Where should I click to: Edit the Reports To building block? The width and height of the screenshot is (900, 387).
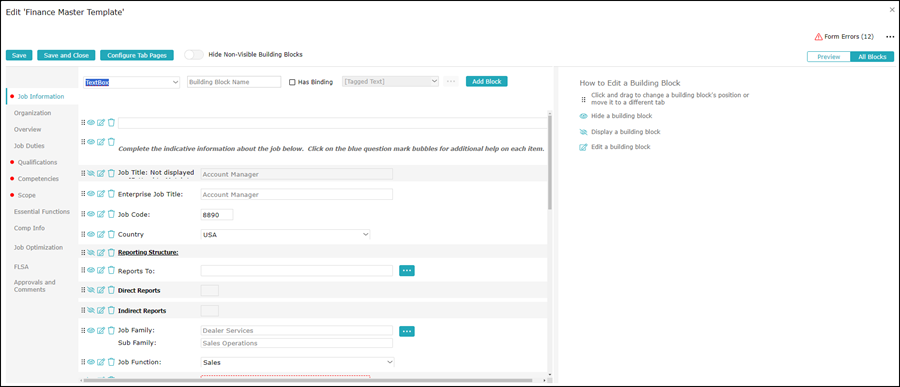click(101, 270)
